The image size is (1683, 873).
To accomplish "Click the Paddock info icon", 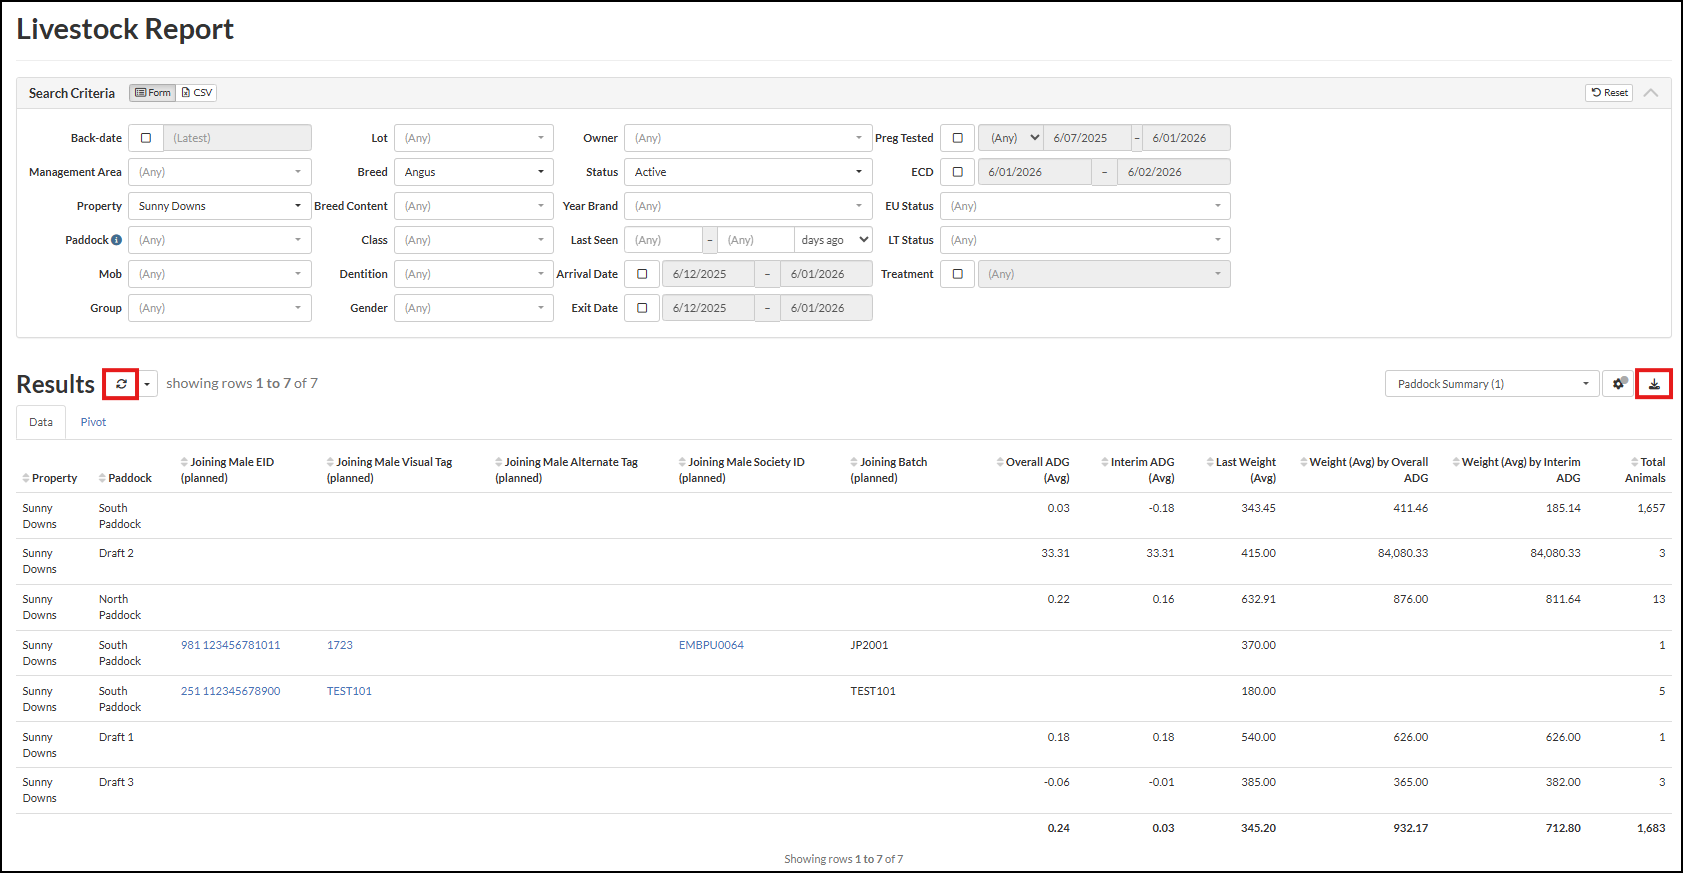I will 117,240.
